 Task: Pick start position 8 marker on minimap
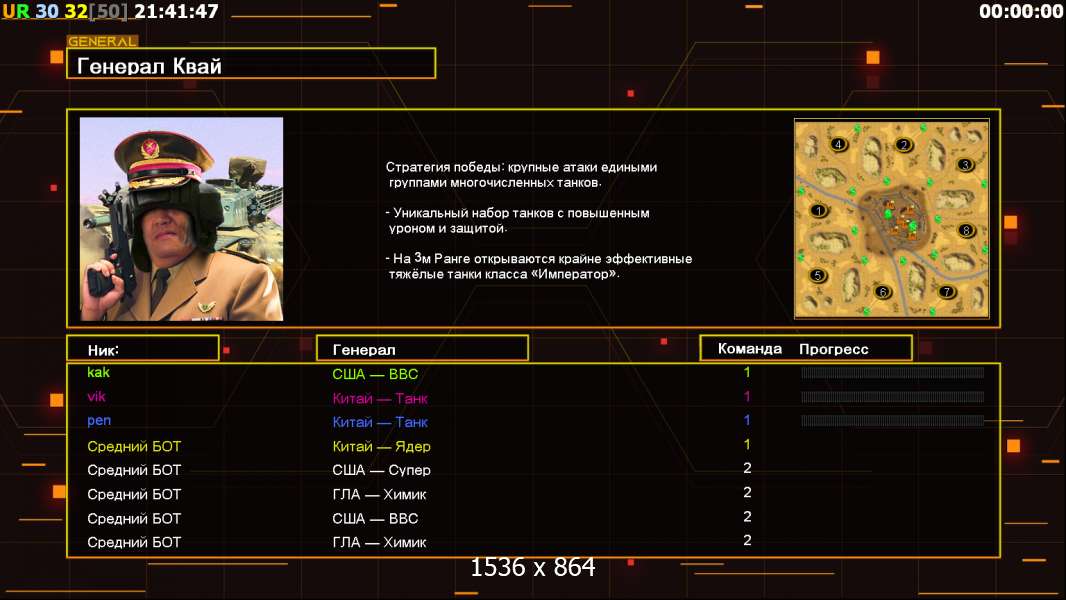[x=966, y=230]
